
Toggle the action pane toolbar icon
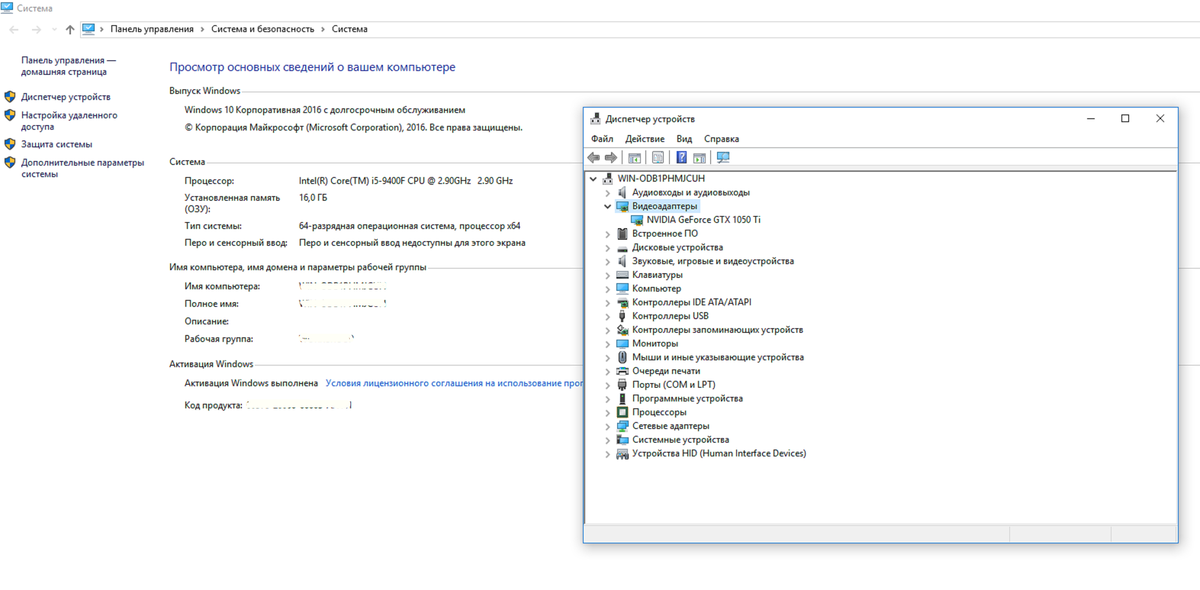coord(699,158)
